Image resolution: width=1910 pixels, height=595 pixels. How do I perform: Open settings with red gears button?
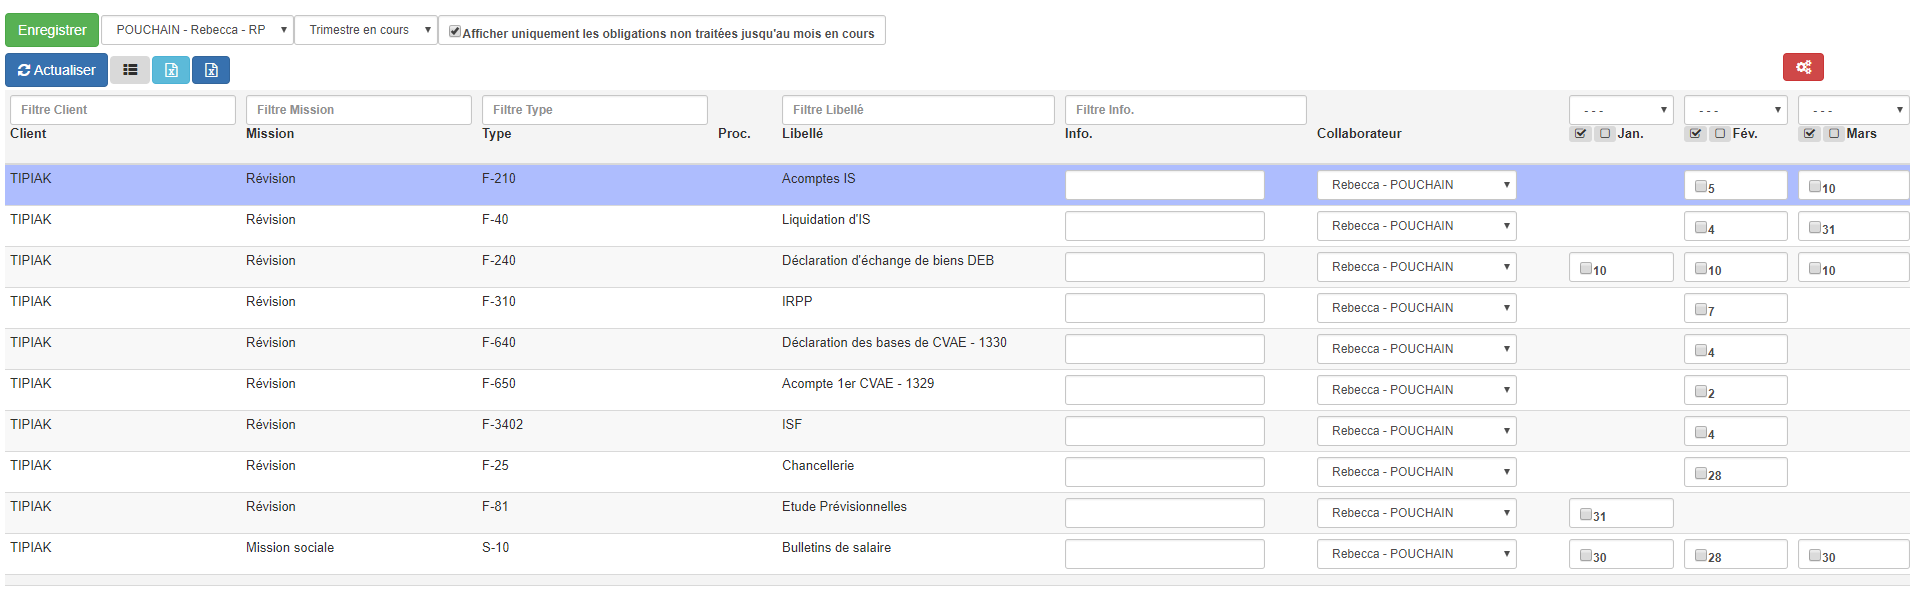(1803, 67)
